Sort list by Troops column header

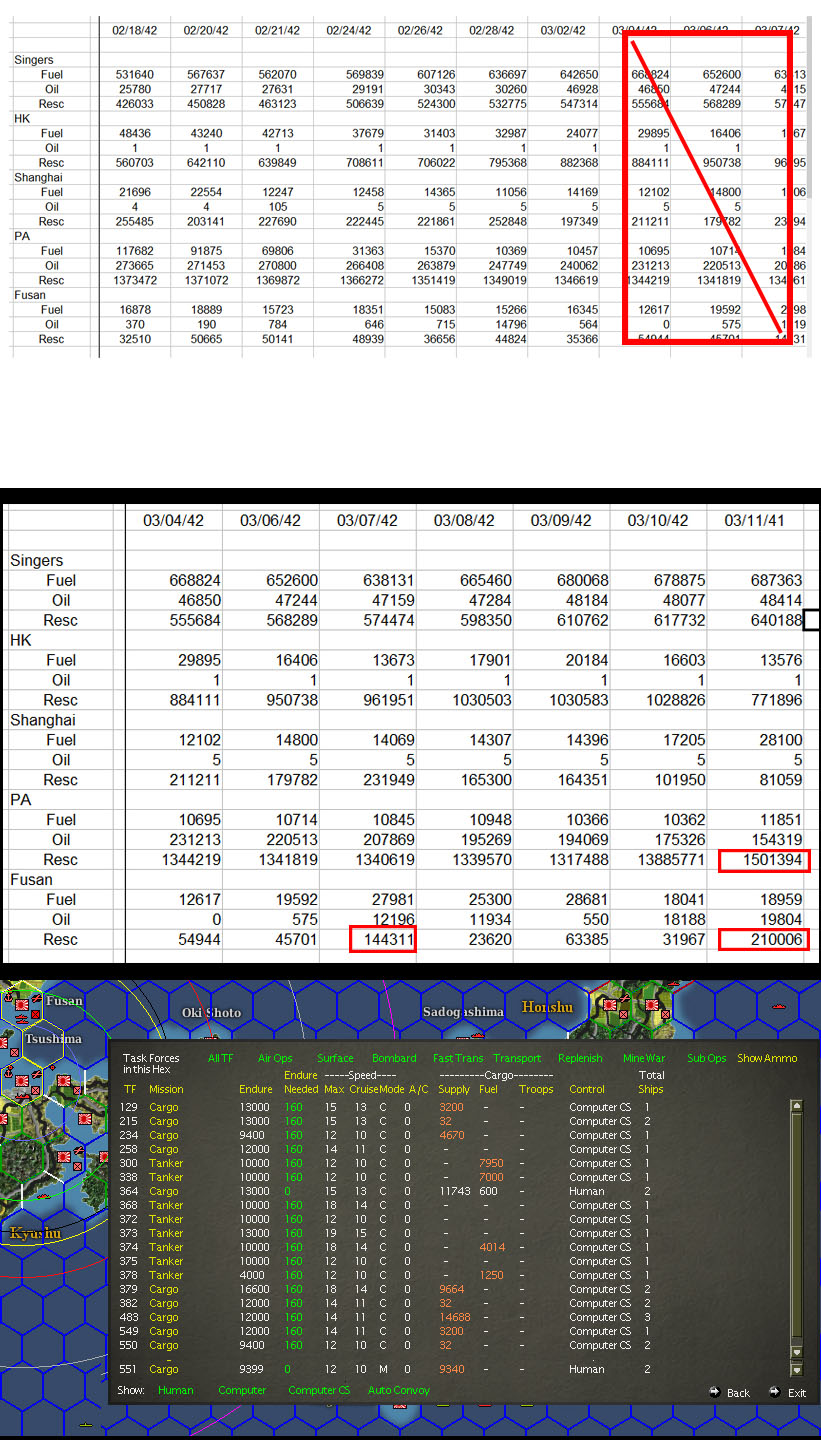536,1089
